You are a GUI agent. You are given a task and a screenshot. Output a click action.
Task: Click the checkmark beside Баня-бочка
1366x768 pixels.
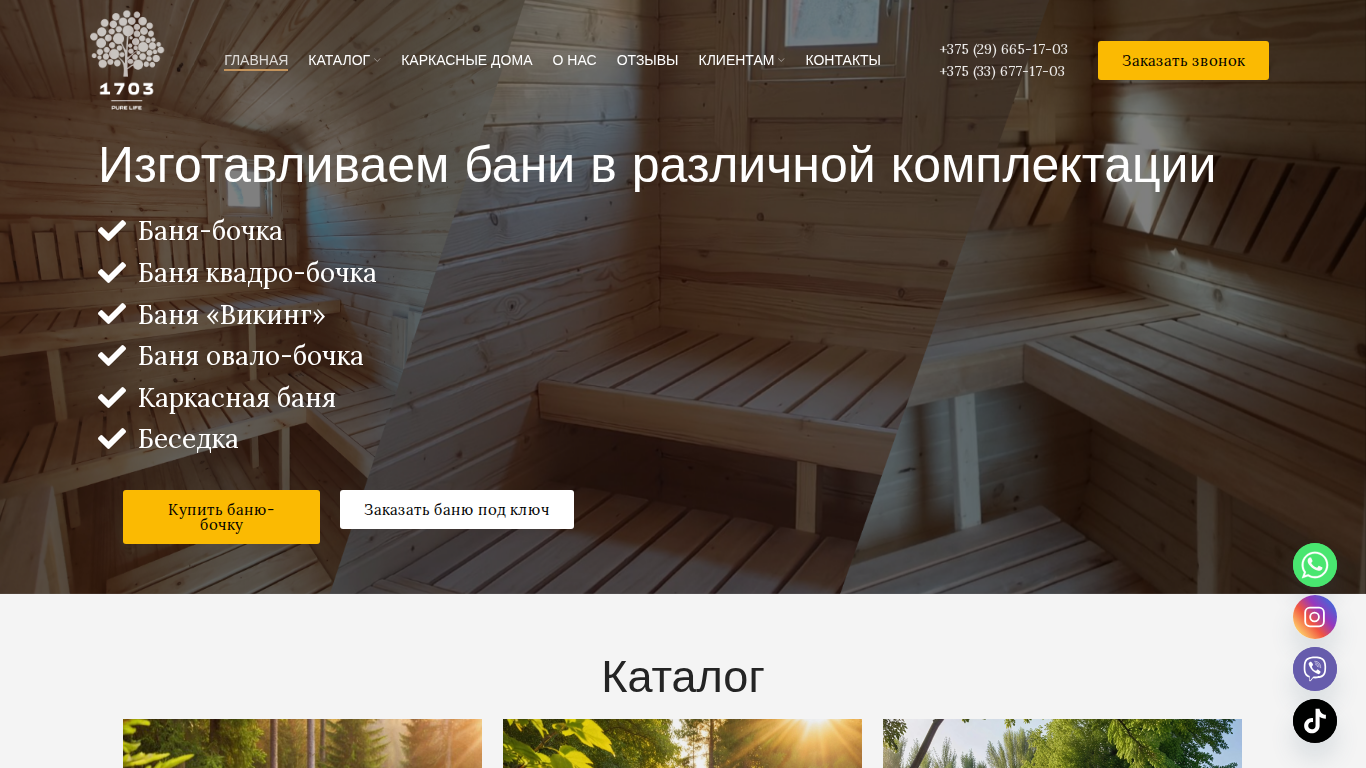click(112, 231)
